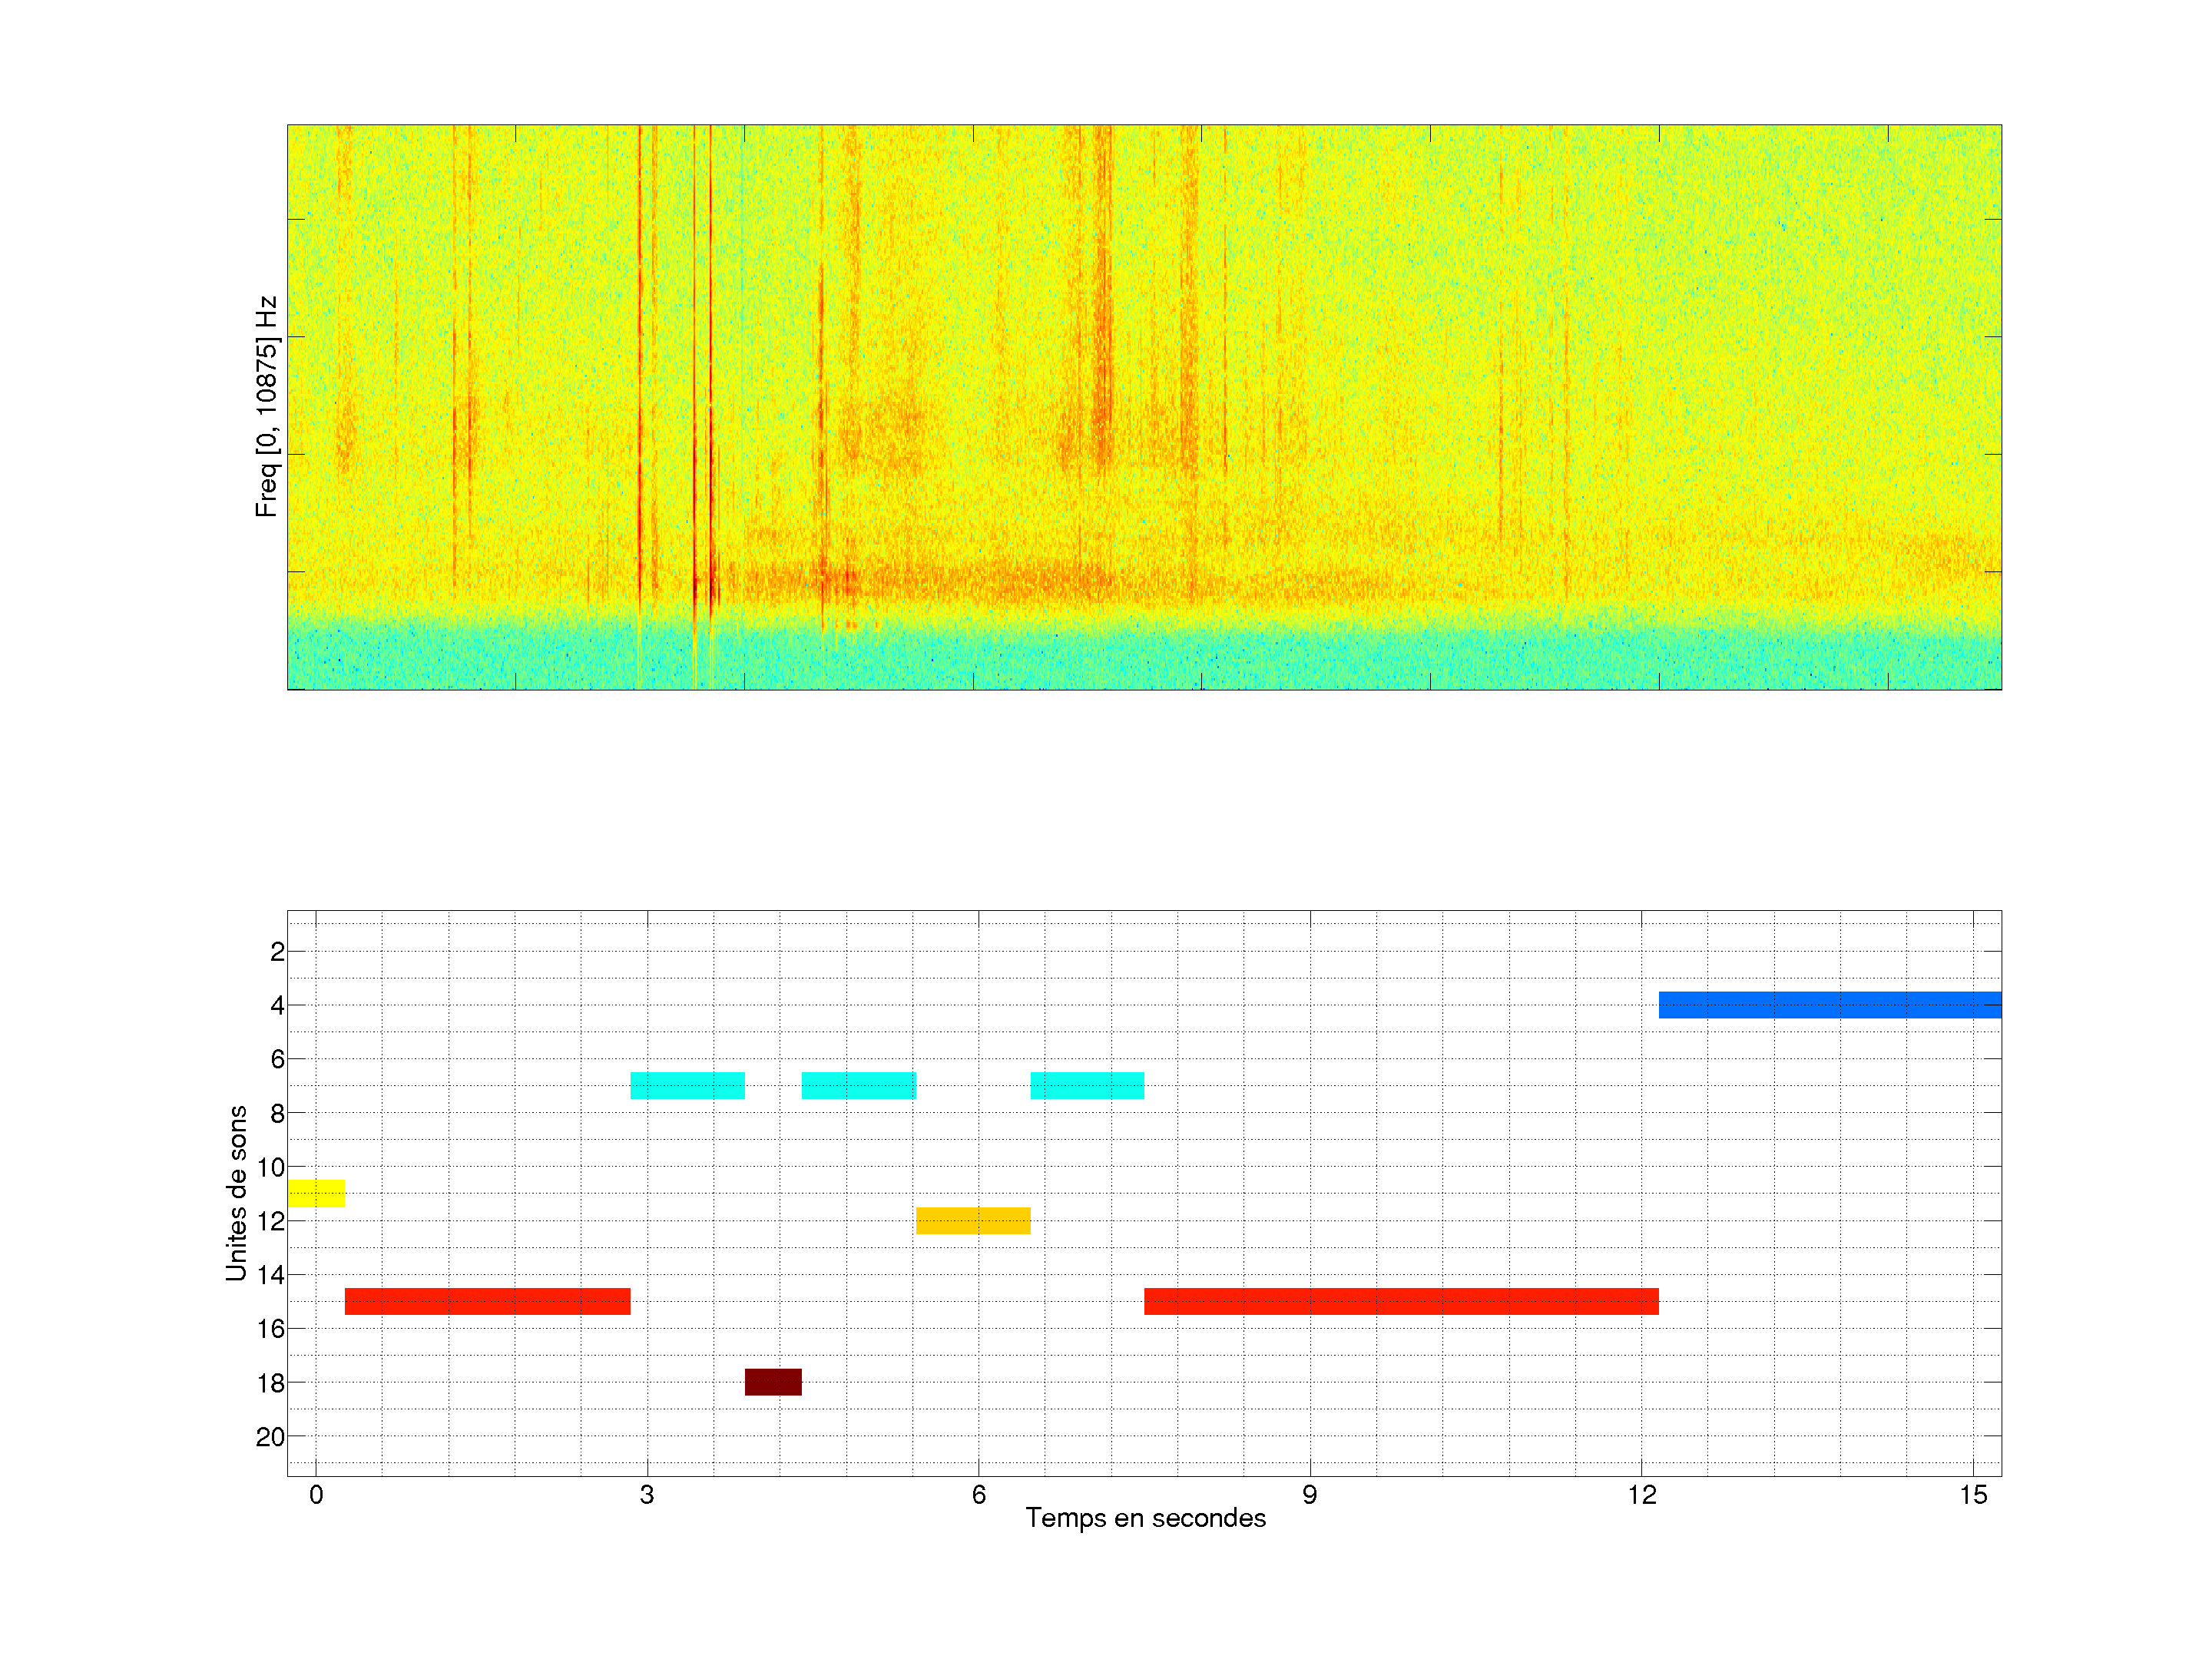Click the 'Unites de sons' axis label

click(x=237, y=1193)
